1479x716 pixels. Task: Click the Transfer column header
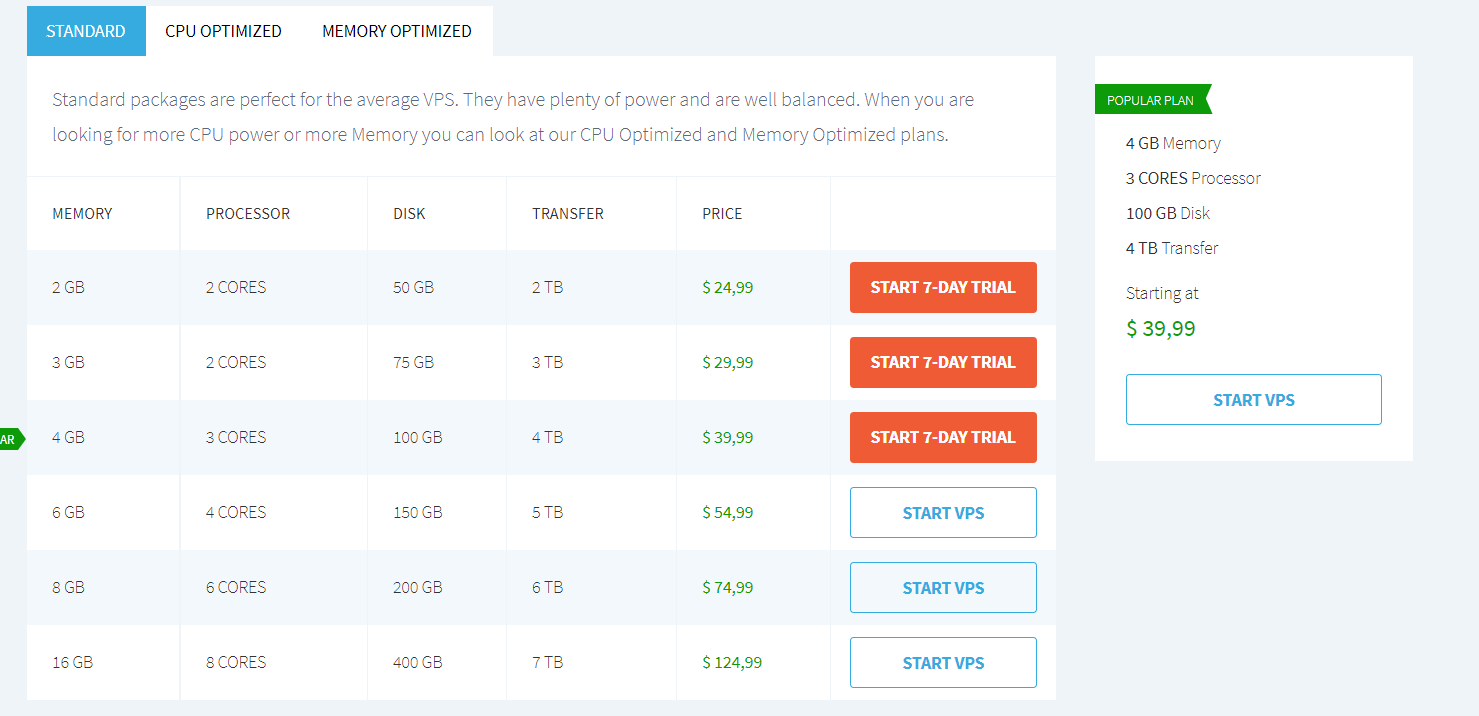[x=567, y=214]
